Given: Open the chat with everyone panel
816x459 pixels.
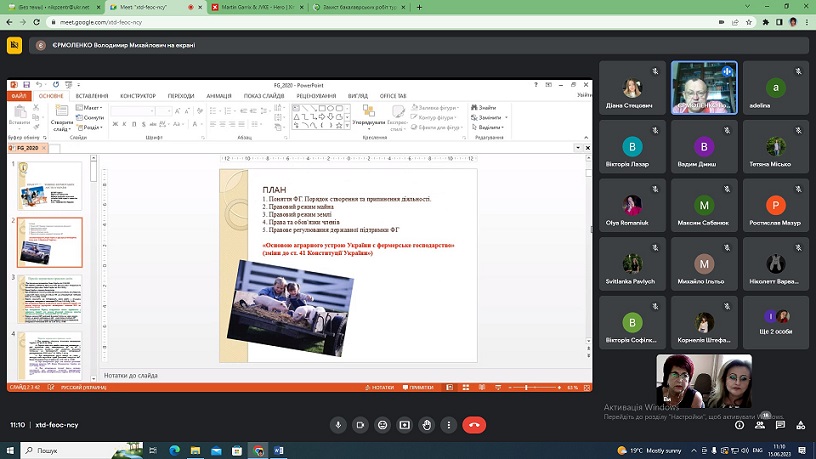Looking at the screenshot, I should 780,425.
